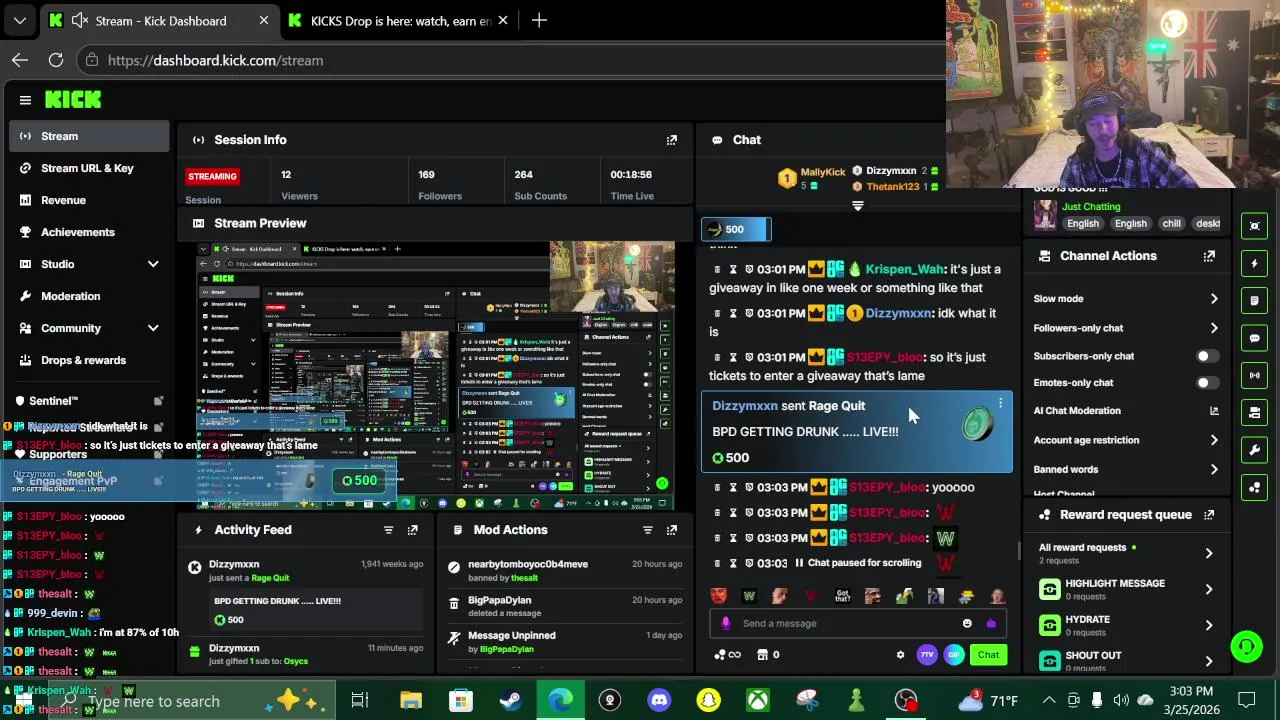1280x720 pixels.
Task: Click the broadcast signal shortcut icon
Action: tap(1255, 375)
